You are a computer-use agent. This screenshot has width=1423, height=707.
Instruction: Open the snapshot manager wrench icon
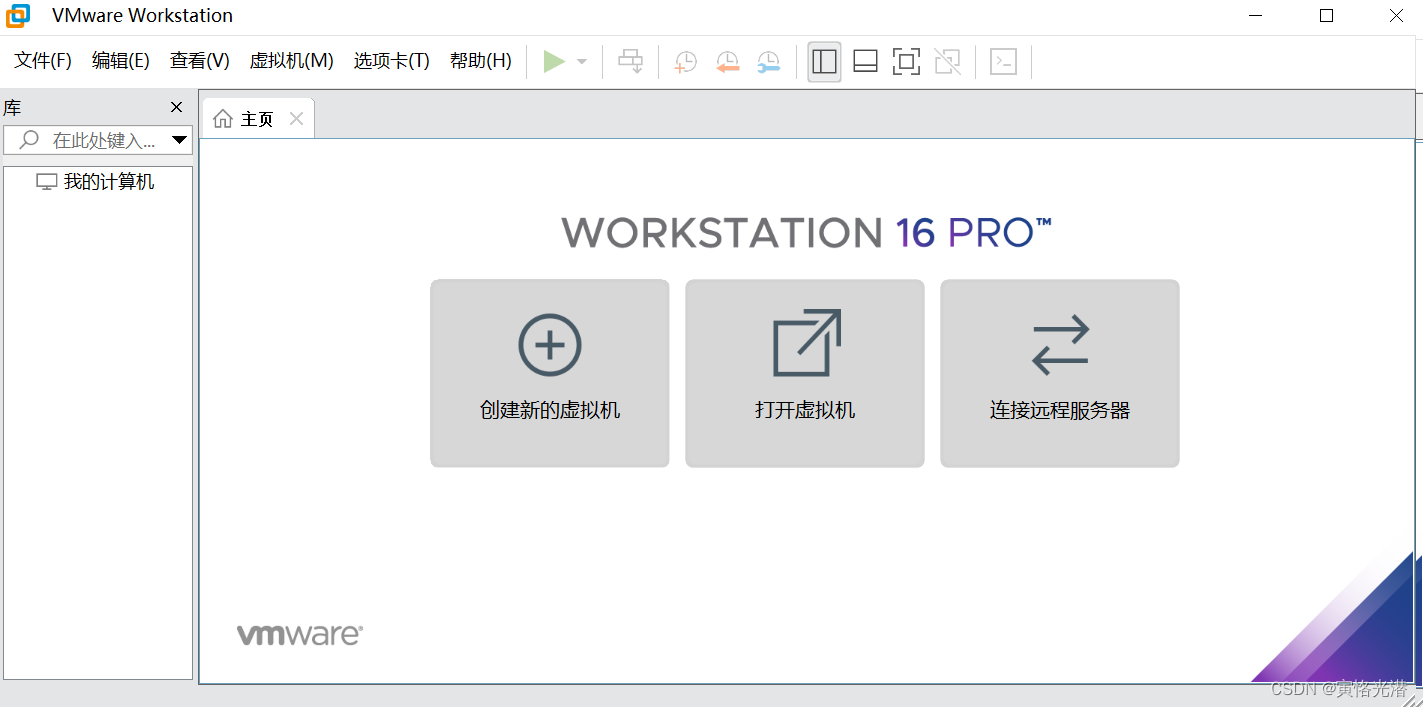pyautogui.click(x=768, y=62)
